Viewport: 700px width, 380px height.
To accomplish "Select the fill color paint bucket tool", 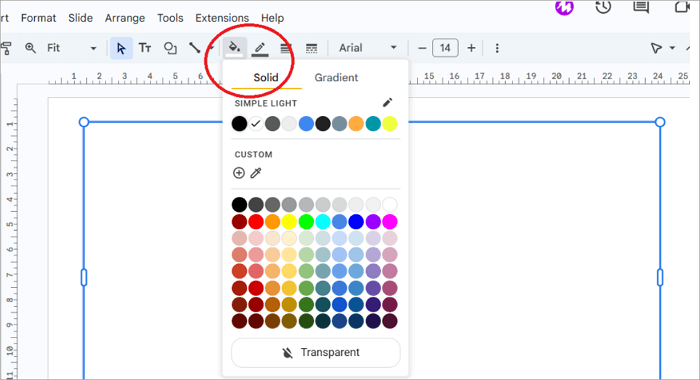I will point(235,48).
